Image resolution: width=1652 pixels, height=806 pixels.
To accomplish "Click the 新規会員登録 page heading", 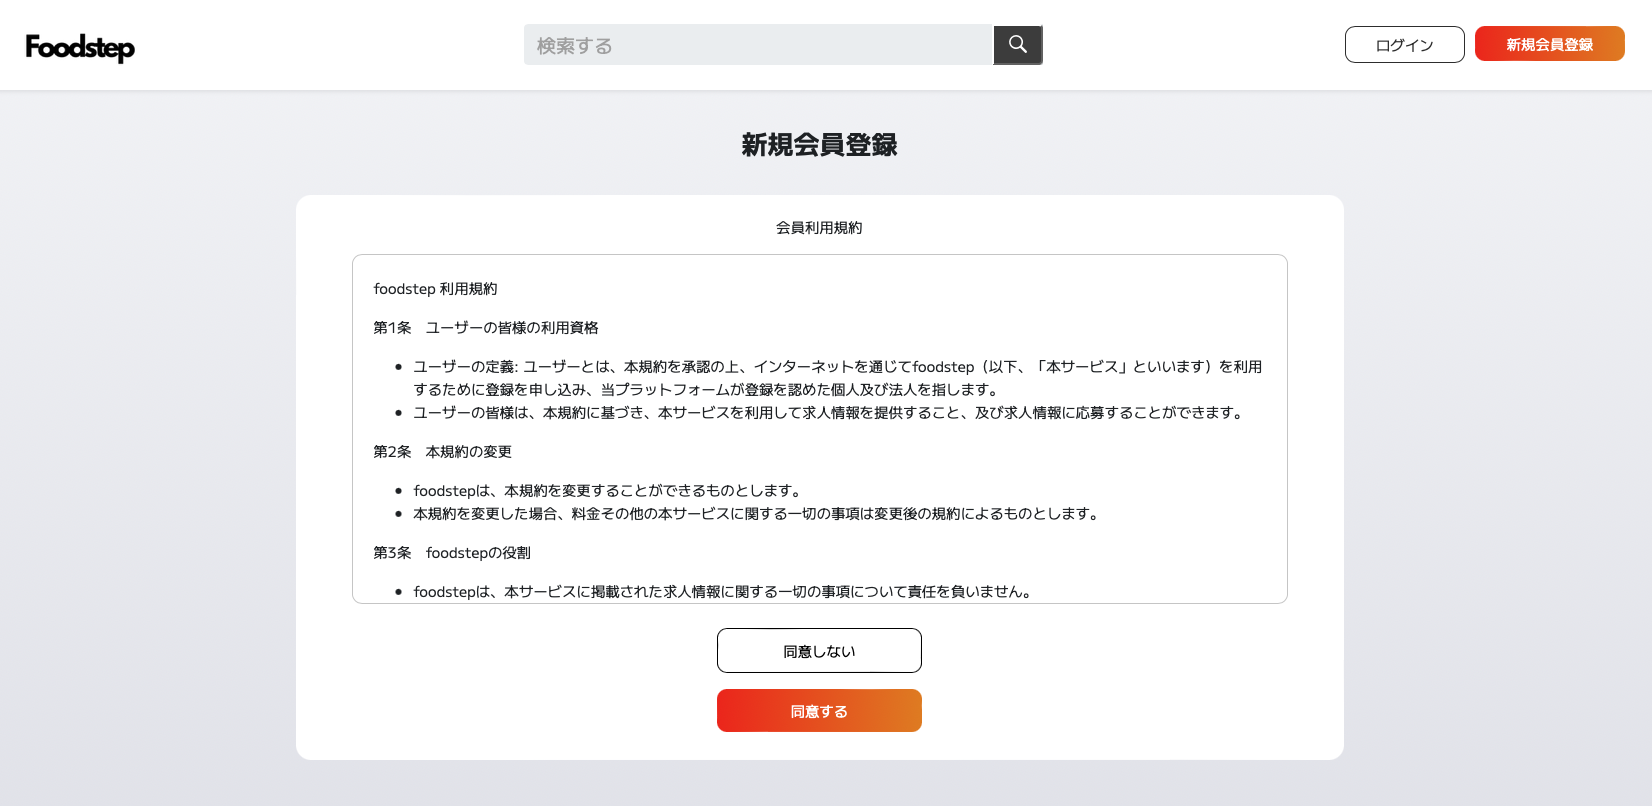I will [x=819, y=145].
